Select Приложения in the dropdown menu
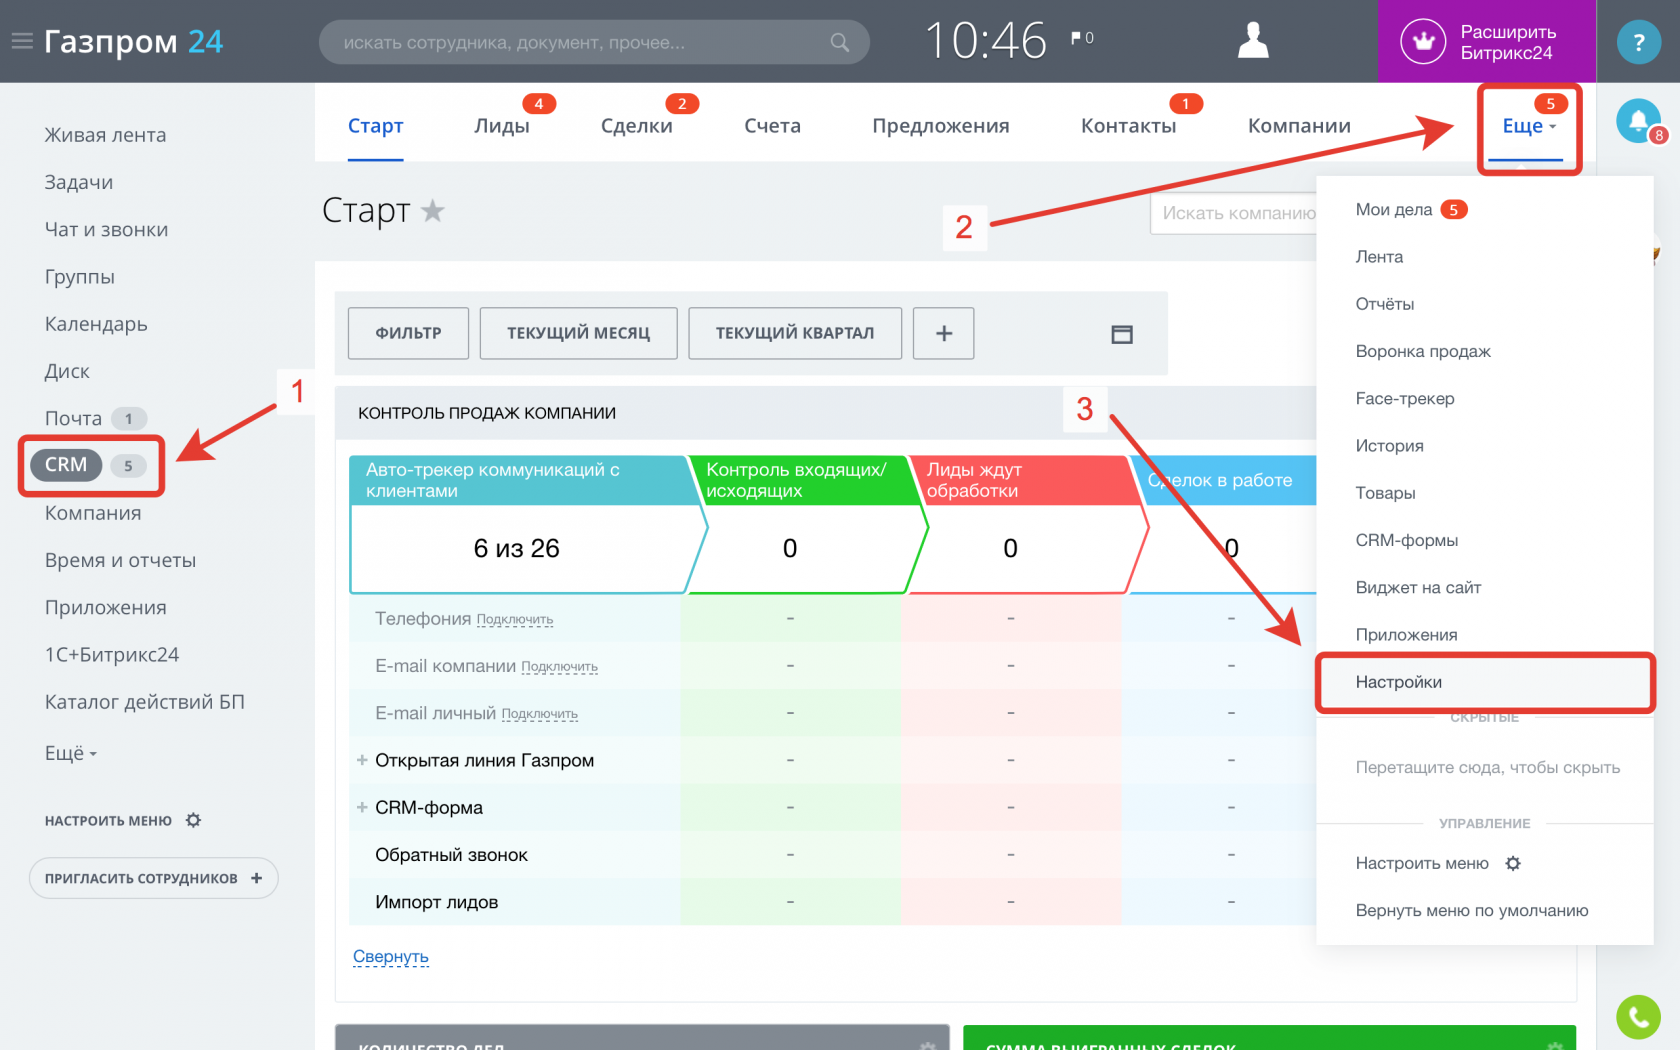The image size is (1680, 1050). (1406, 635)
